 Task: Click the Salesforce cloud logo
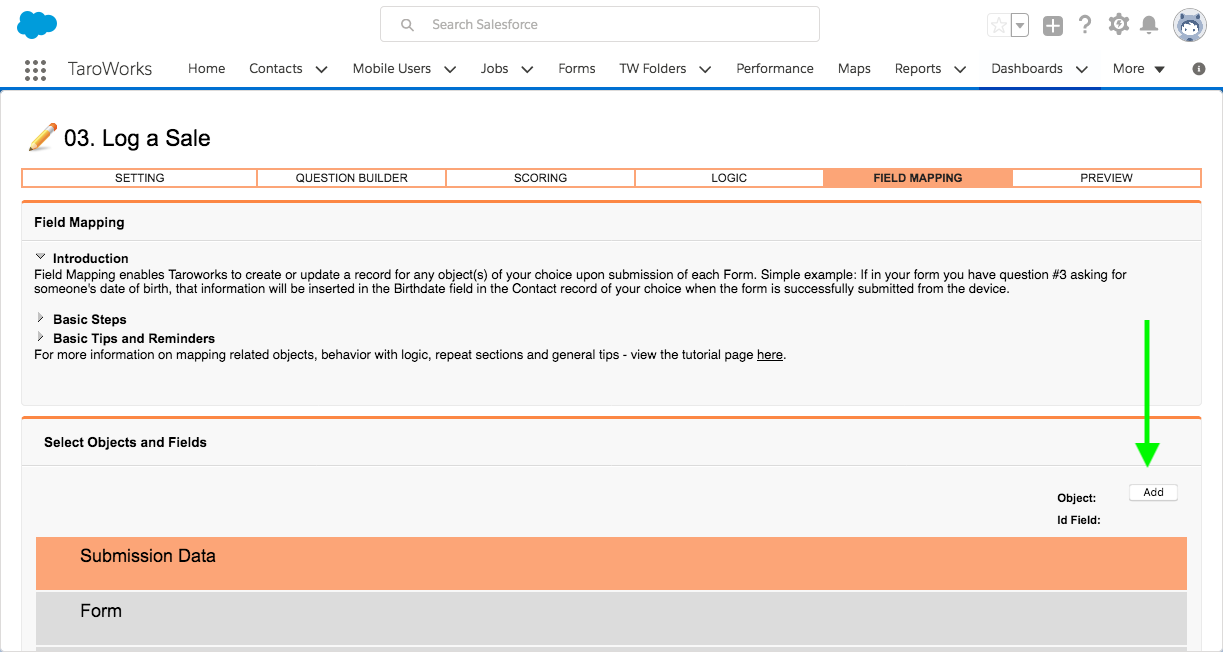[37, 24]
